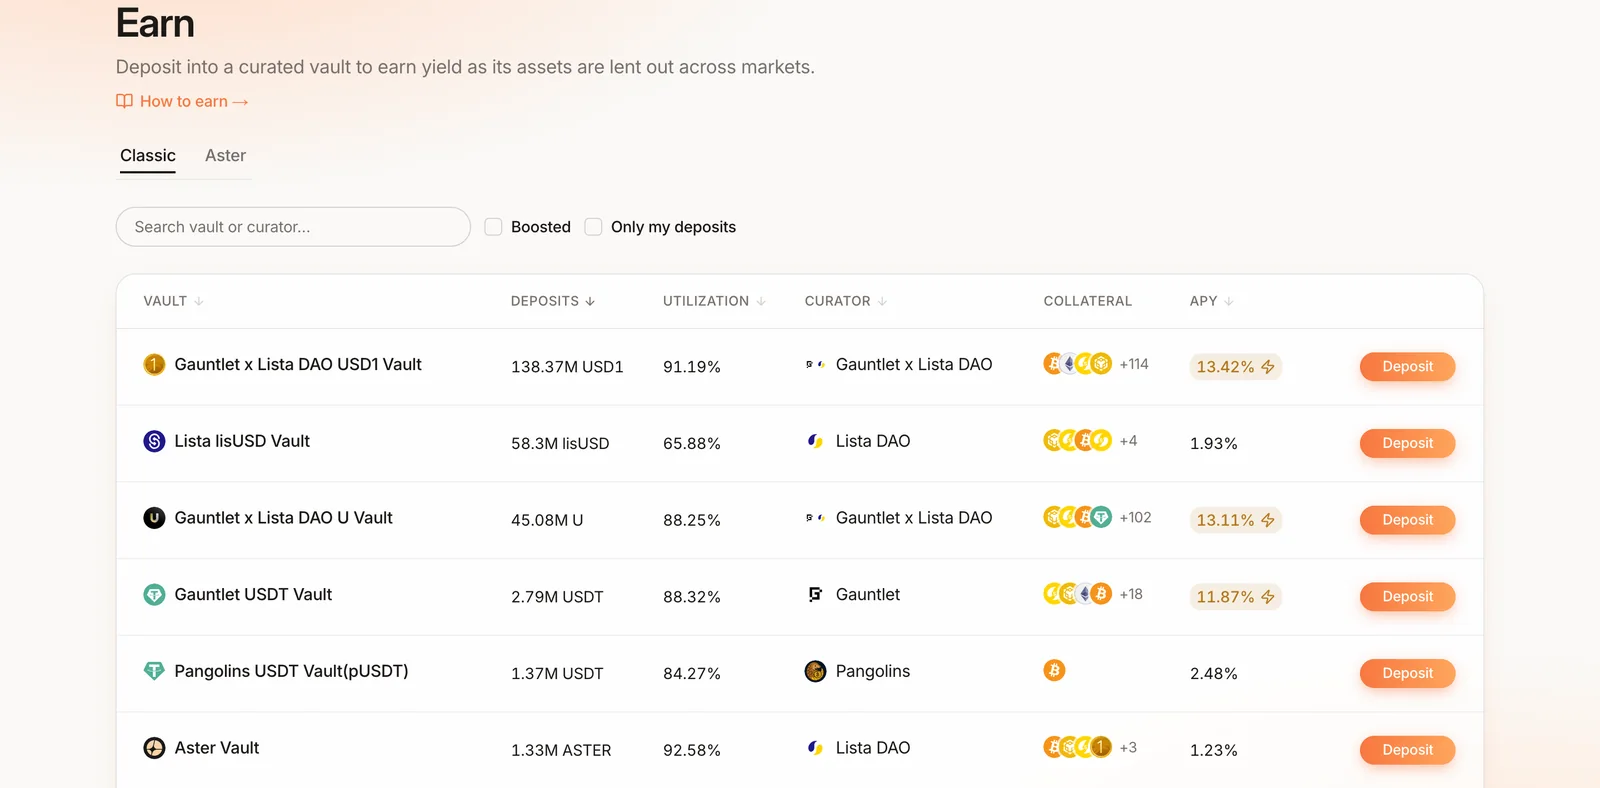The height and width of the screenshot is (788, 1600).
Task: Click the 138.37M USD1 deposits value
Action: tap(567, 367)
